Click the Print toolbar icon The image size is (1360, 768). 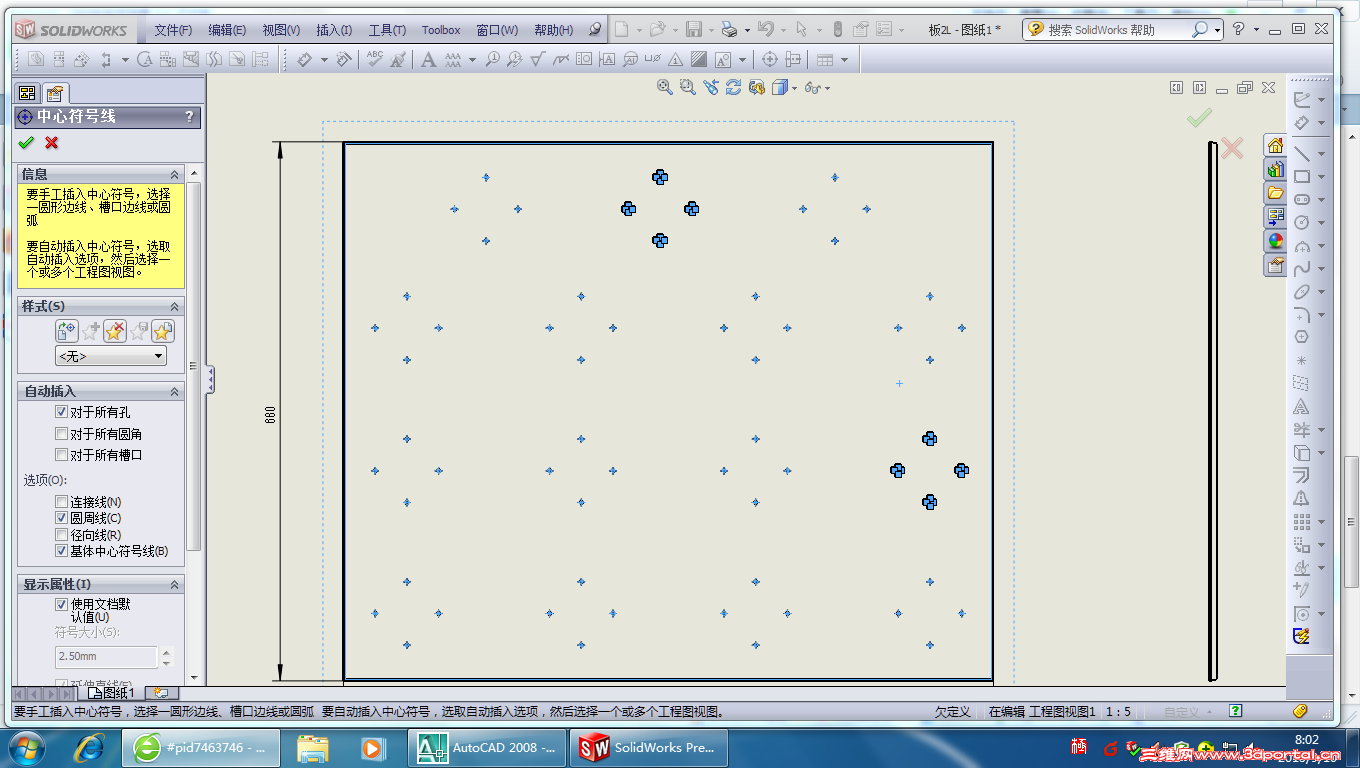coord(729,30)
